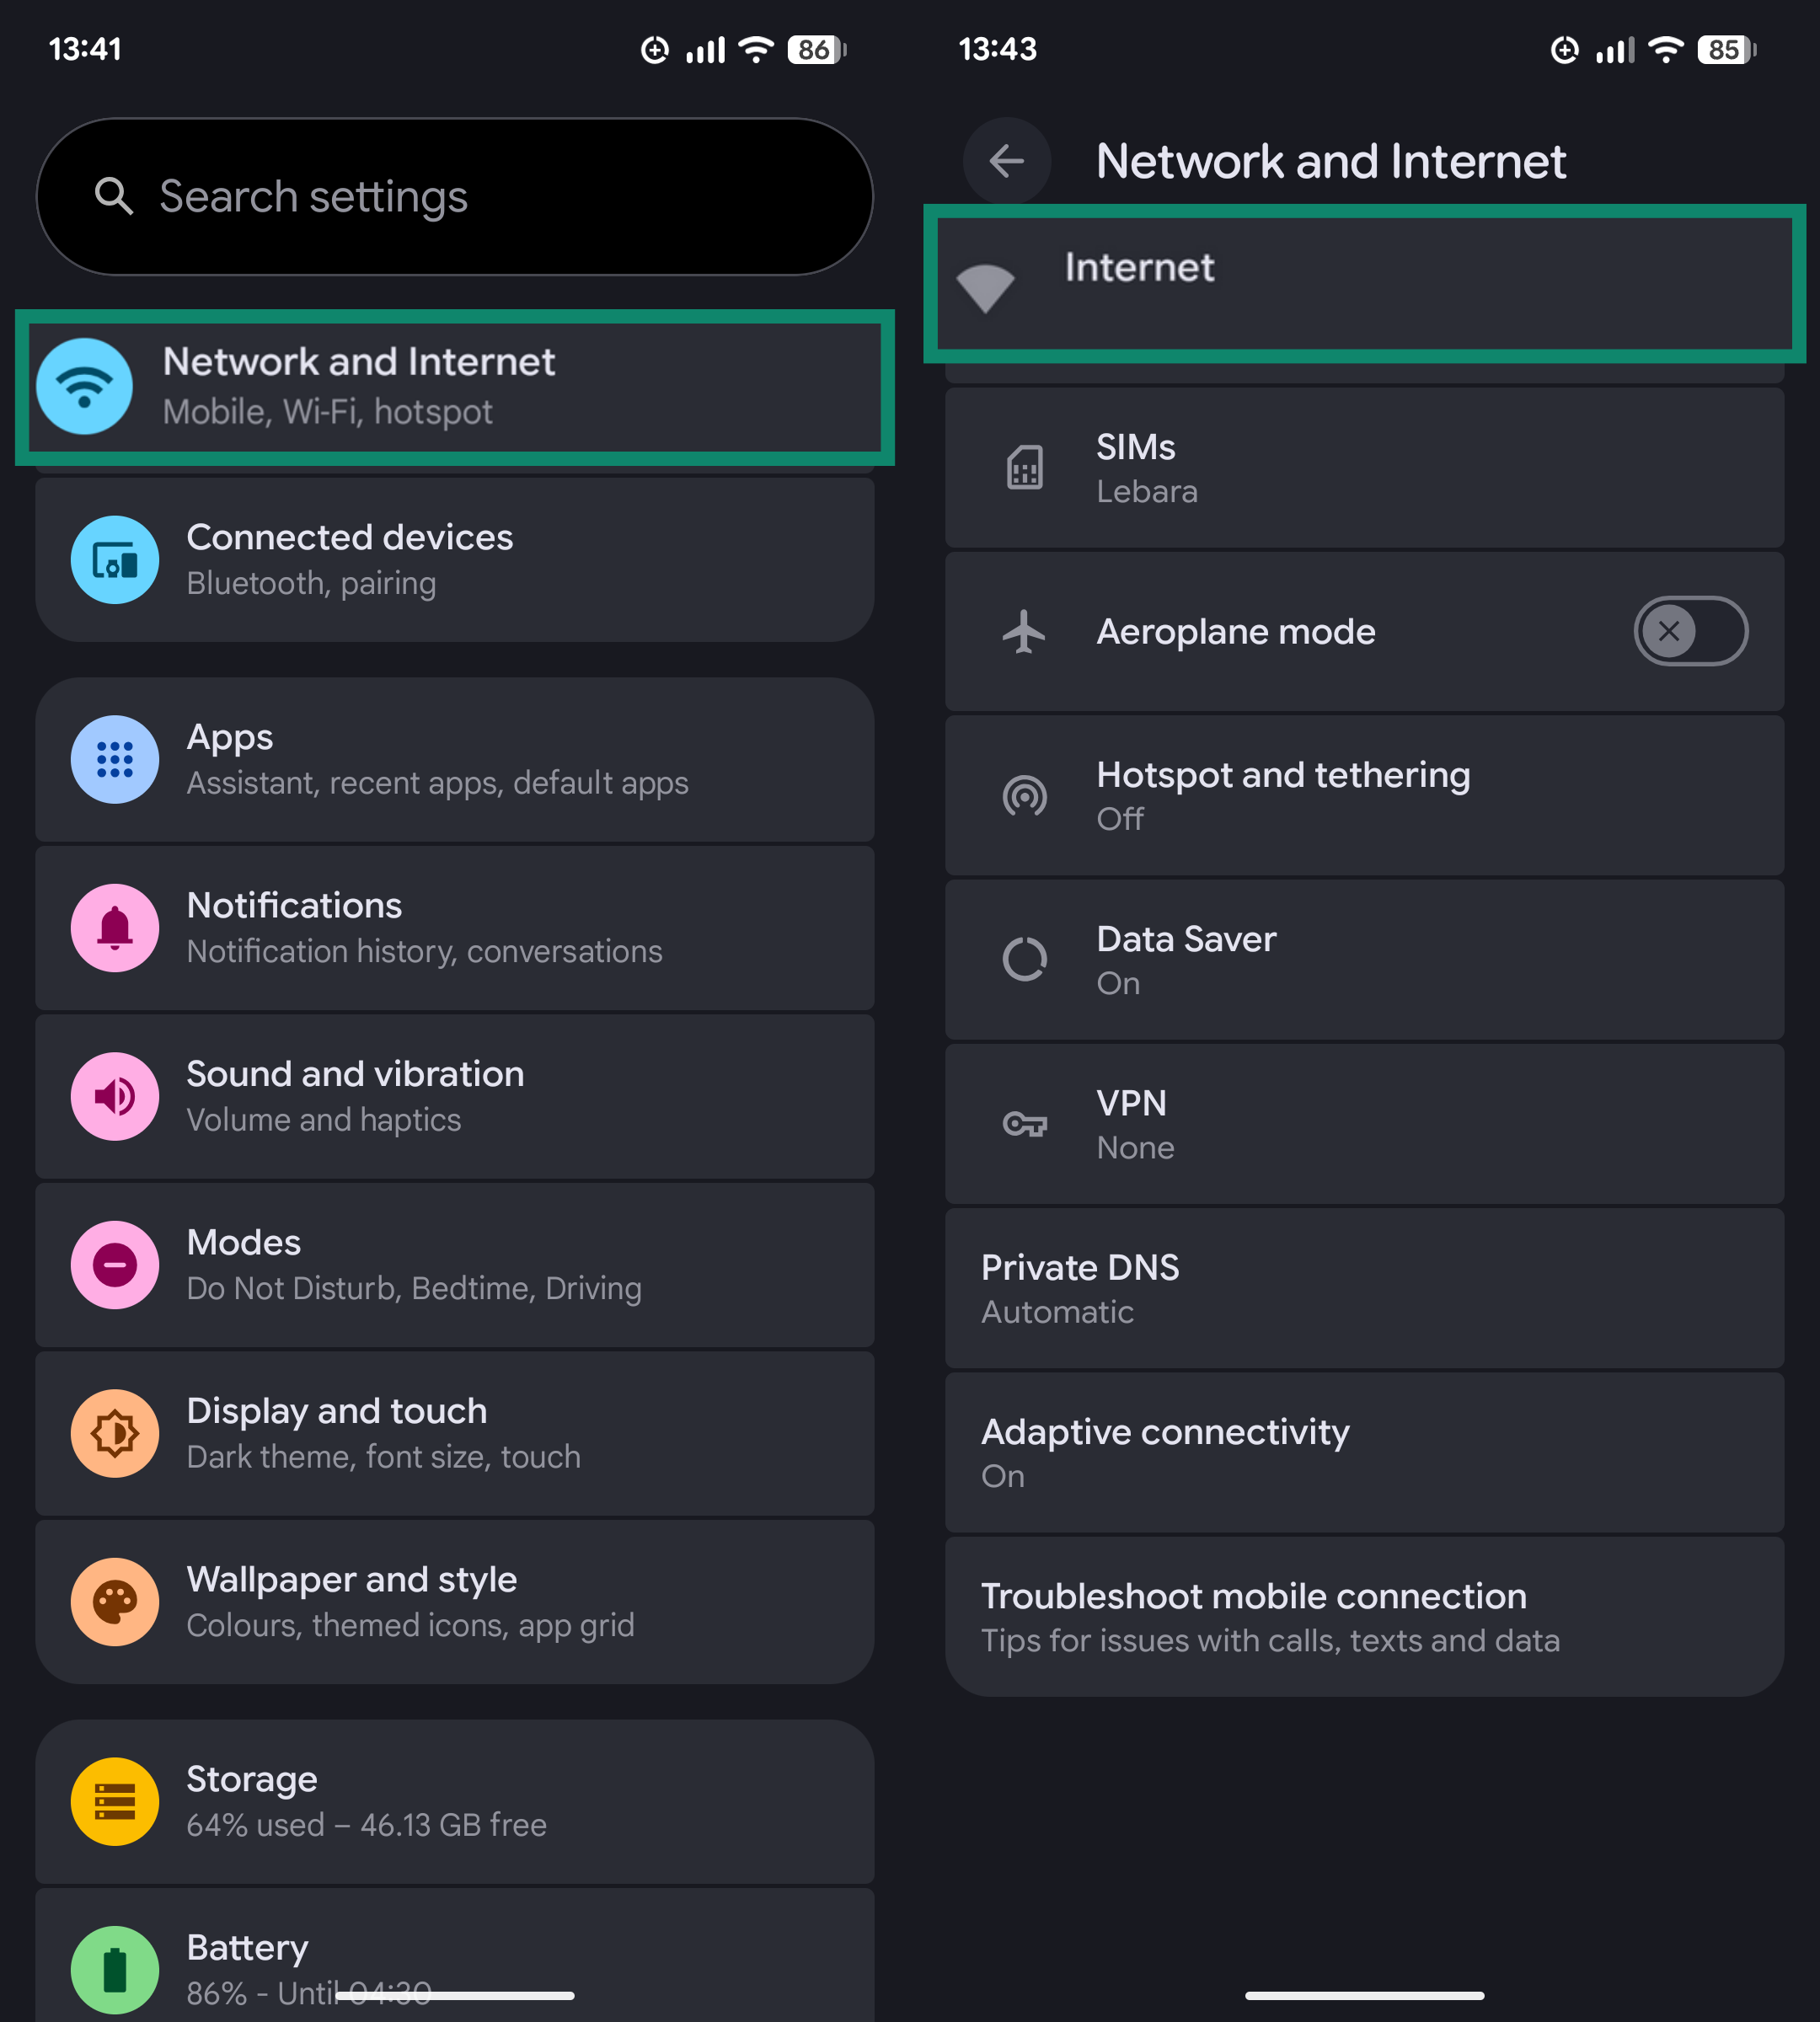Select the Apps grid icon

click(x=115, y=760)
